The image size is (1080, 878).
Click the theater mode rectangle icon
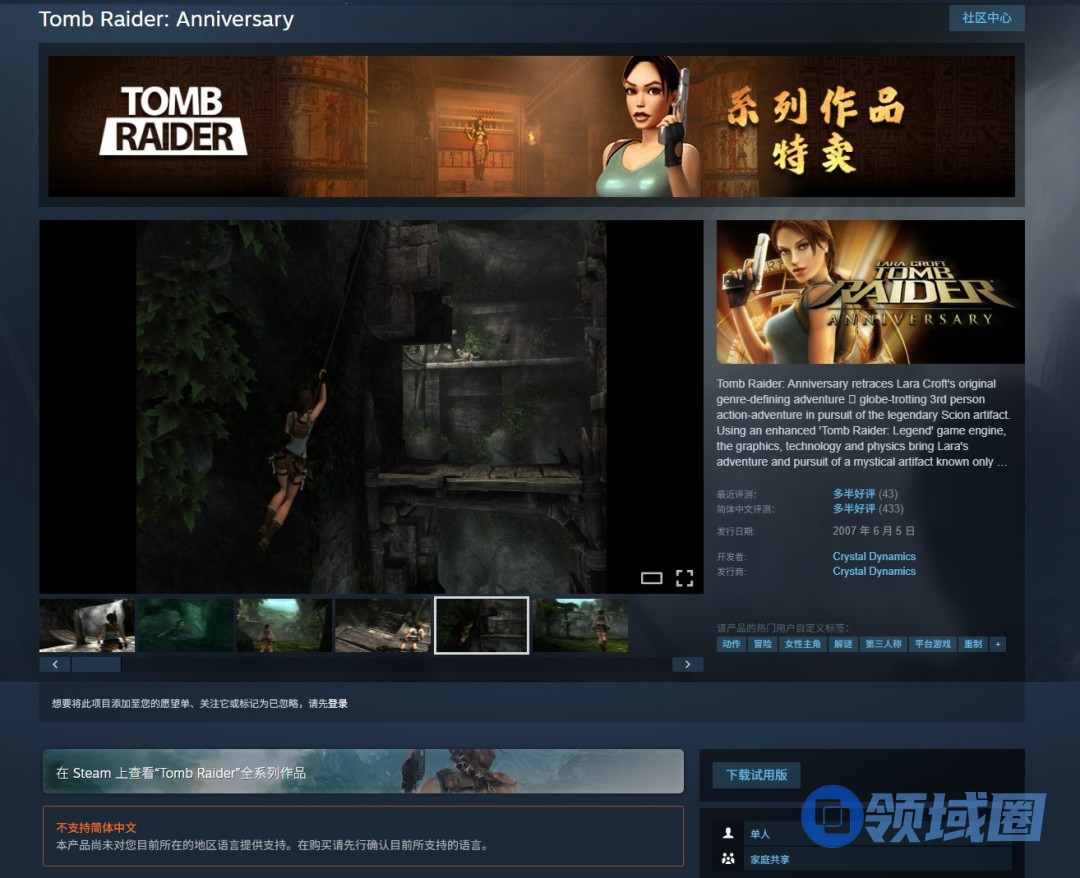coord(652,578)
